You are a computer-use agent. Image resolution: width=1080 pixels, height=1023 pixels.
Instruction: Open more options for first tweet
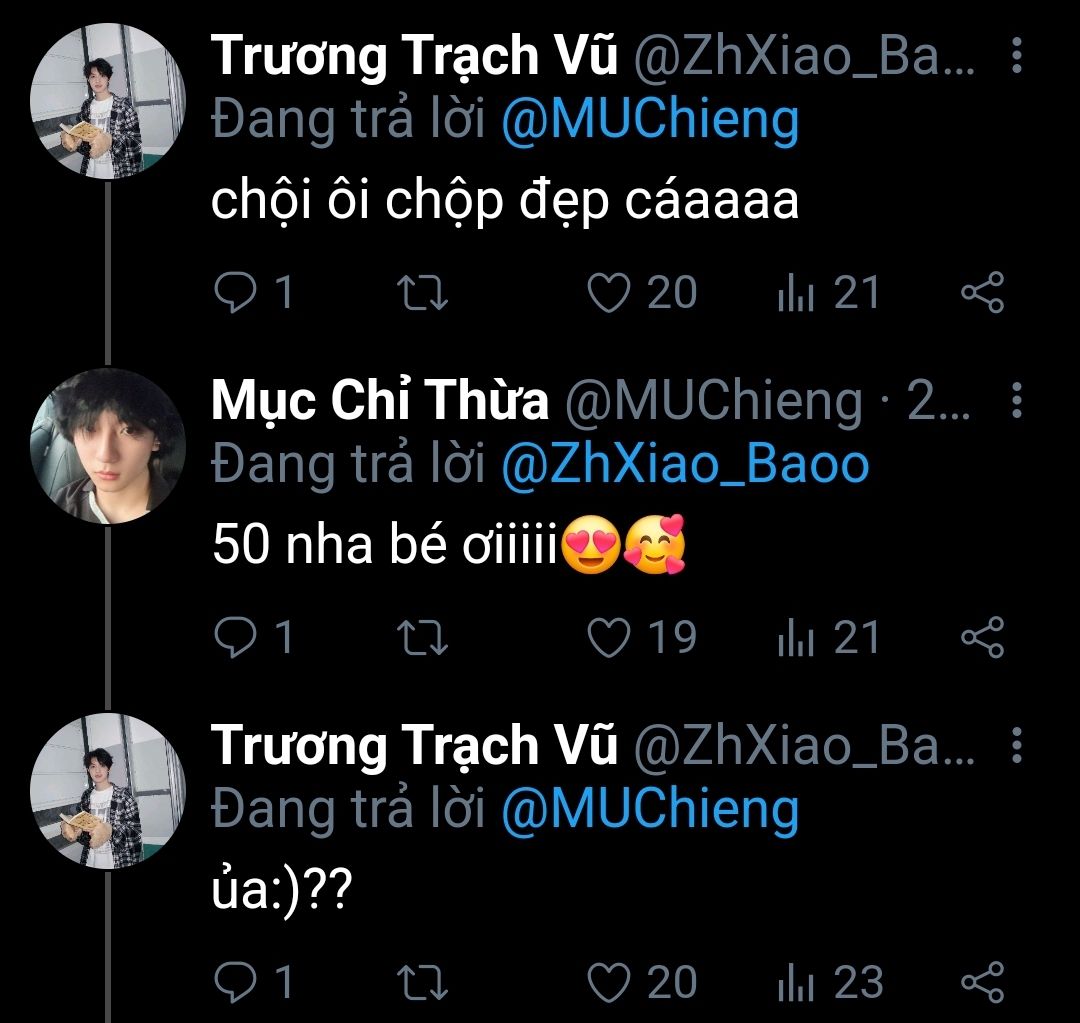[1017, 57]
